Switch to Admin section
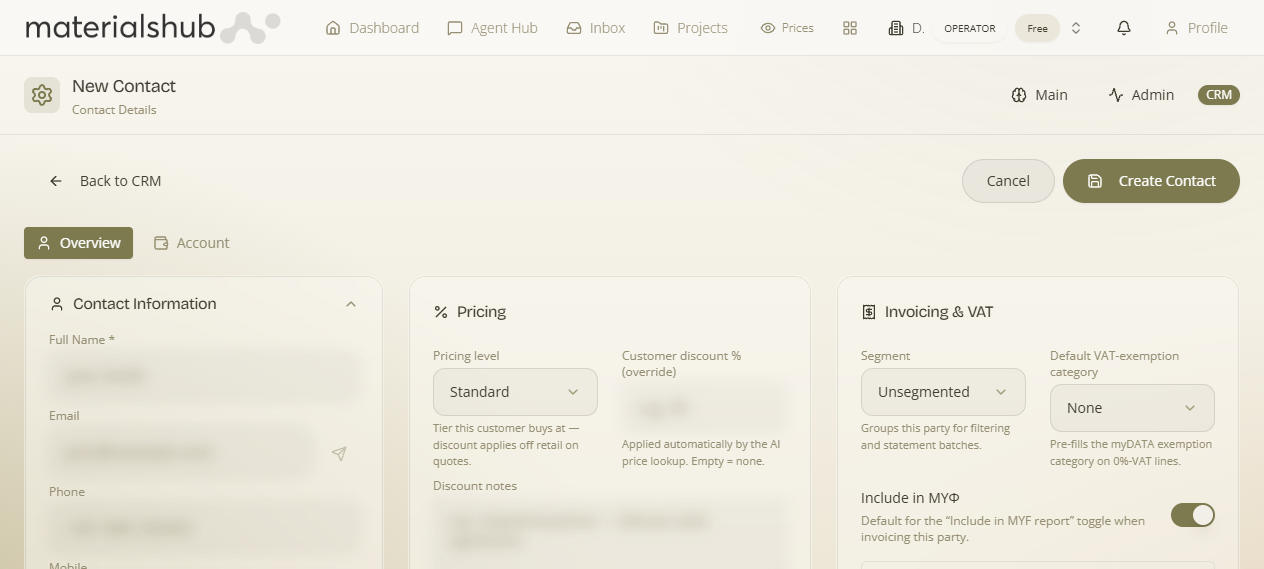The width and height of the screenshot is (1264, 569). click(1141, 95)
